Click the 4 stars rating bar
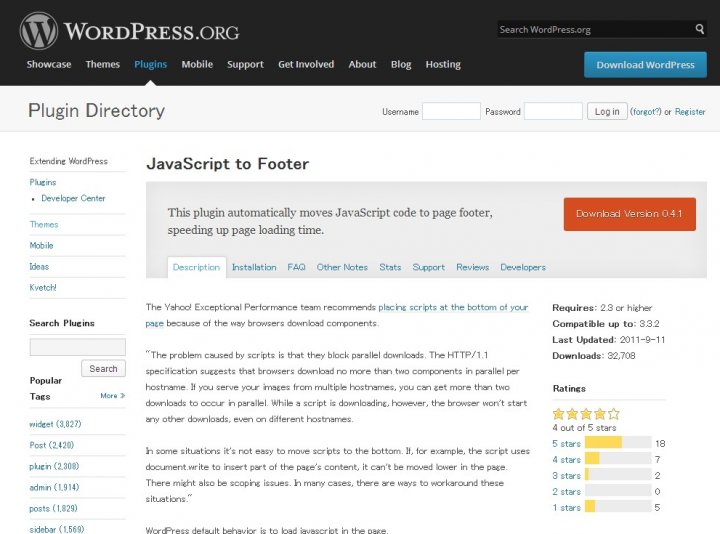This screenshot has height=534, width=720. pos(618,459)
